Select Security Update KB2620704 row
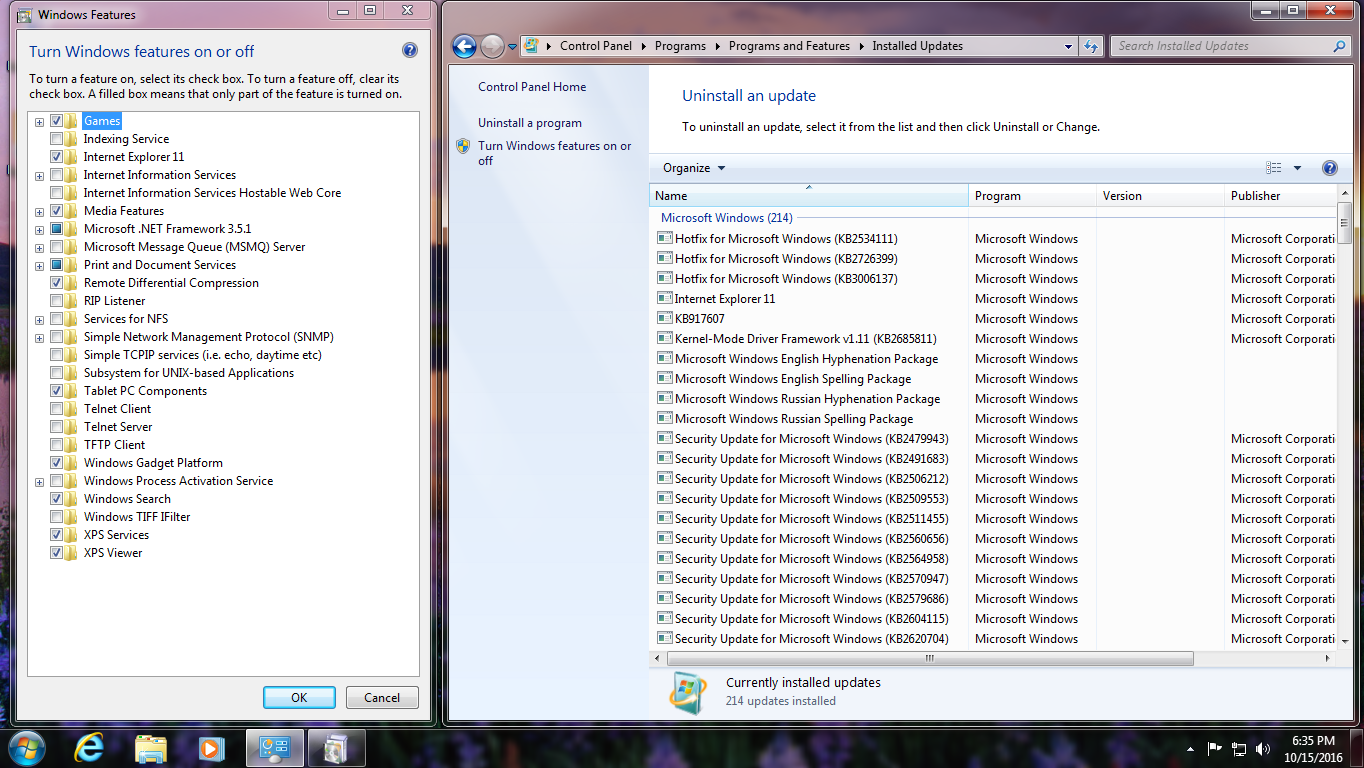The image size is (1364, 768). [x=993, y=638]
